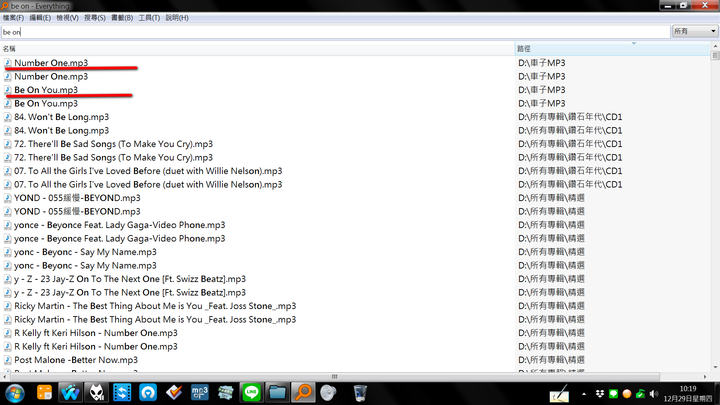This screenshot has height=405, width=720.
Task: Close the Everything window
Action: (705, 6)
